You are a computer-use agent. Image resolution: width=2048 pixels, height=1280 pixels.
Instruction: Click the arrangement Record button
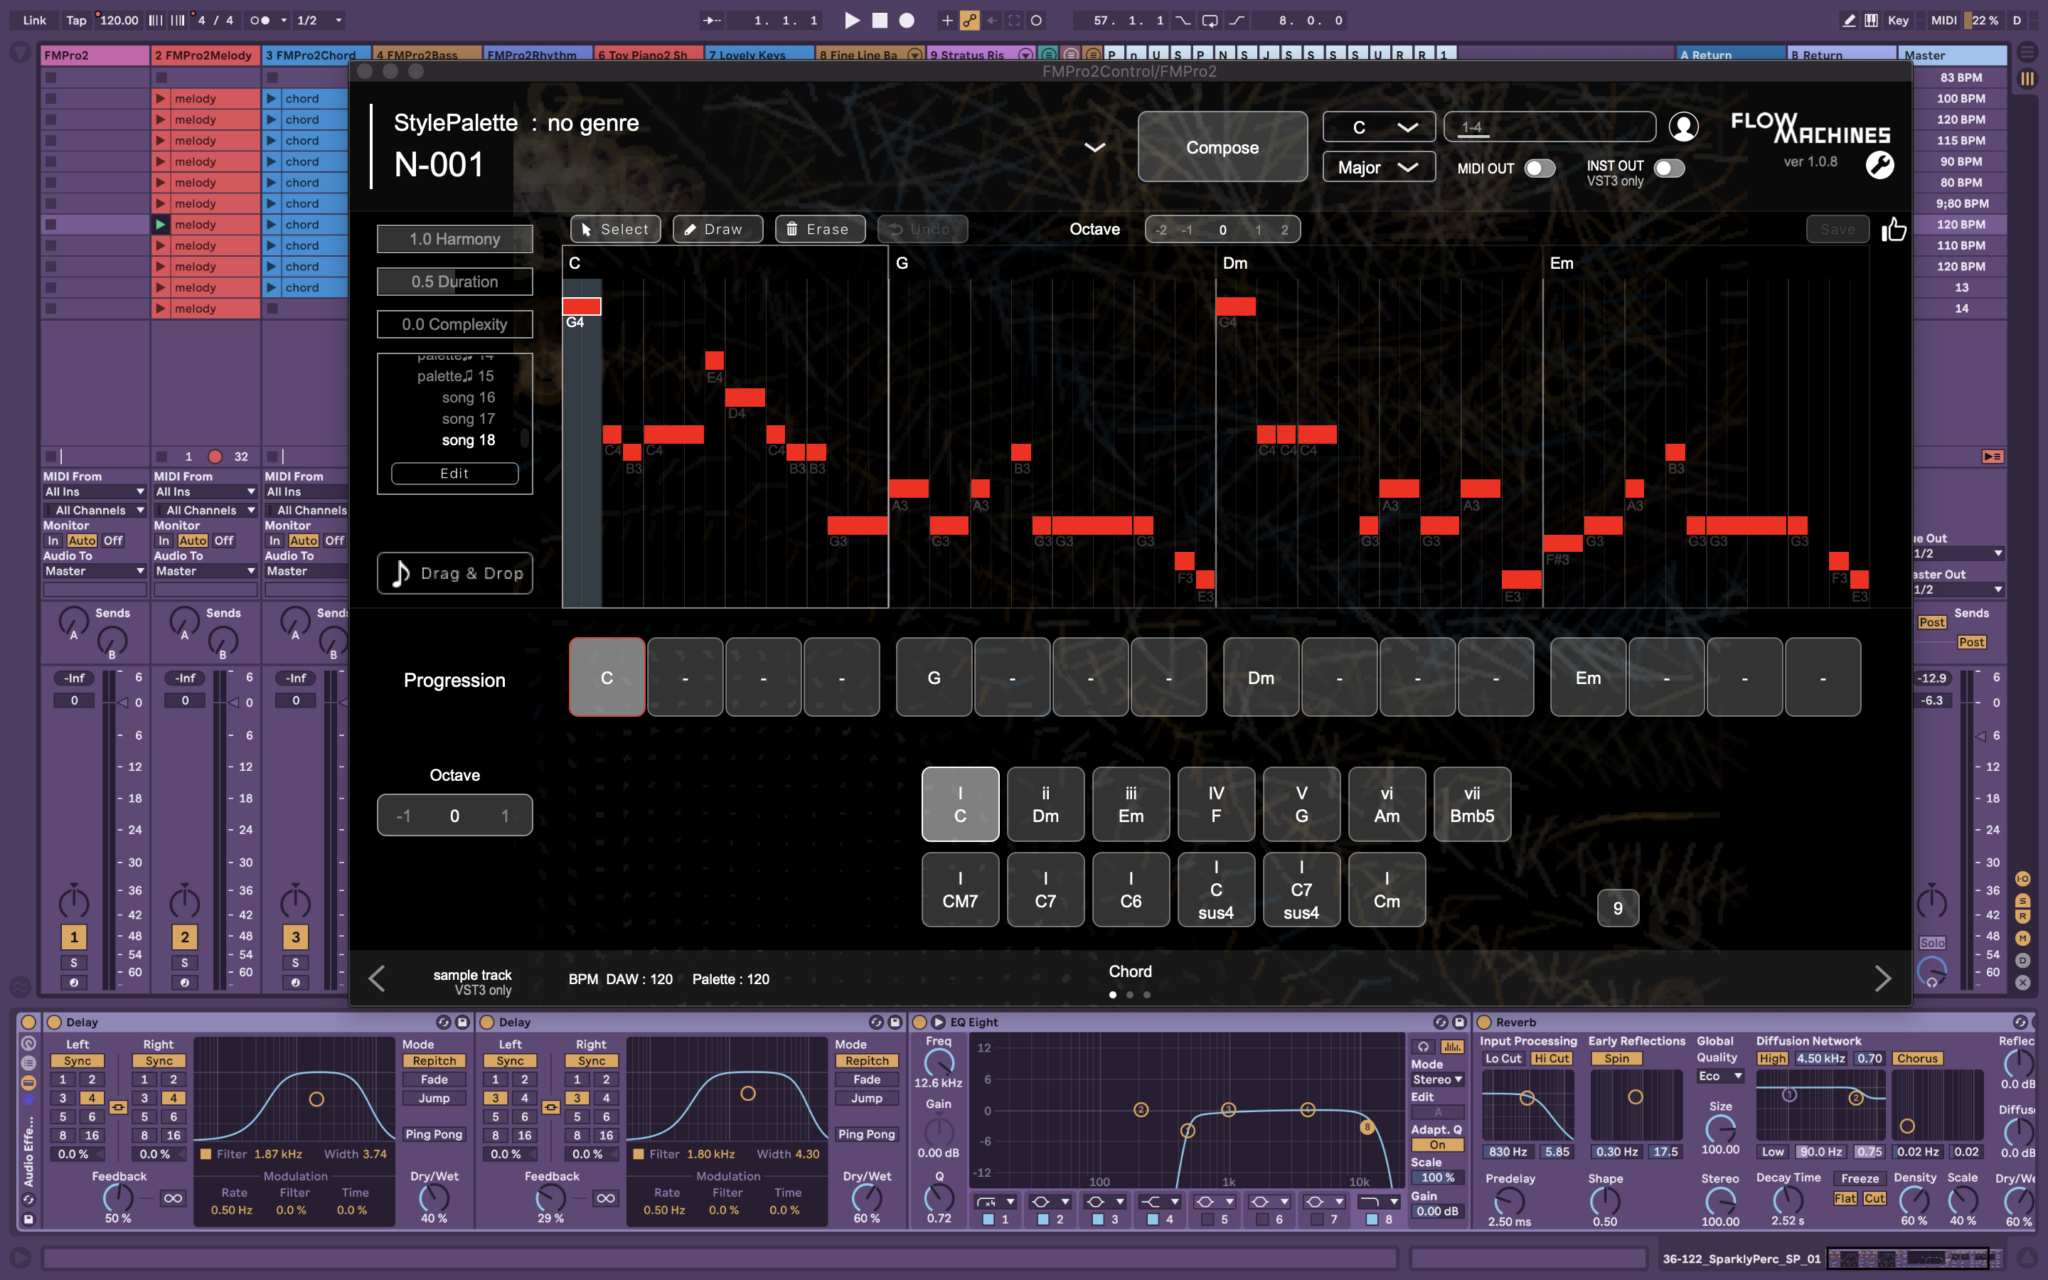907,20
